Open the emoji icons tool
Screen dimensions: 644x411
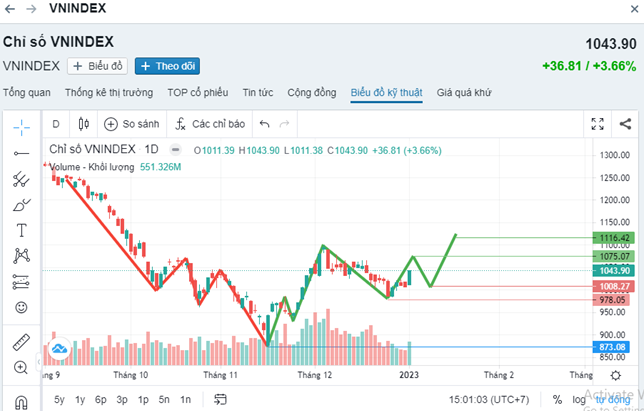click(x=21, y=307)
